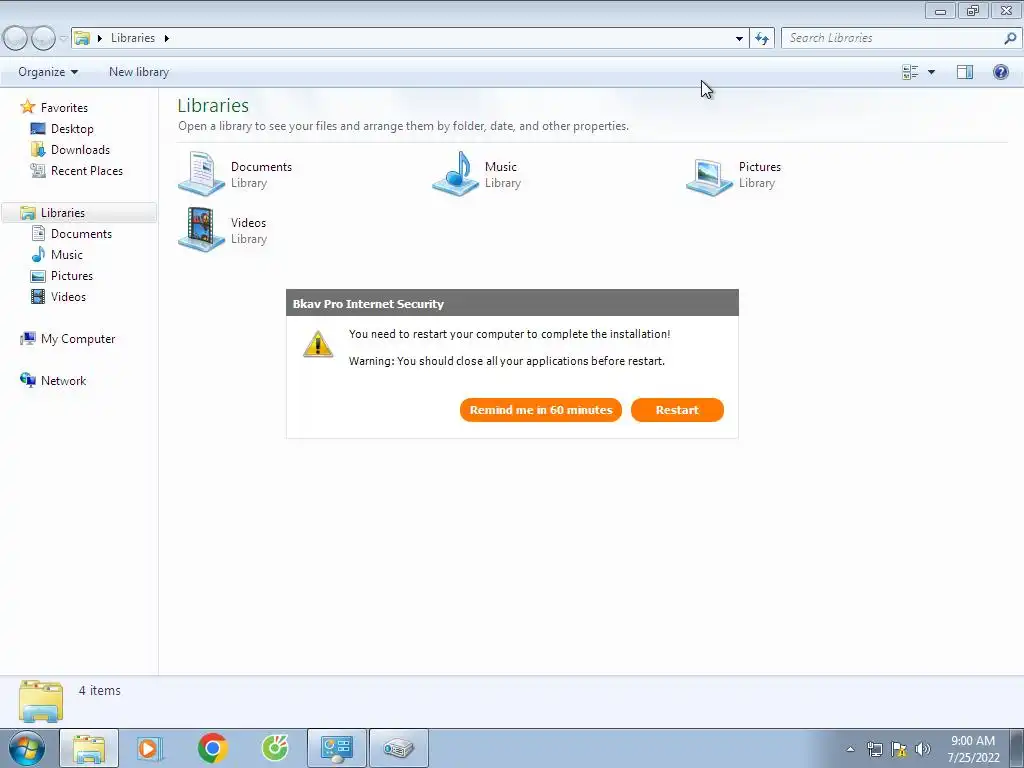The image size is (1024, 768).
Task: Launch Google Chrome from taskbar
Action: tap(212, 748)
